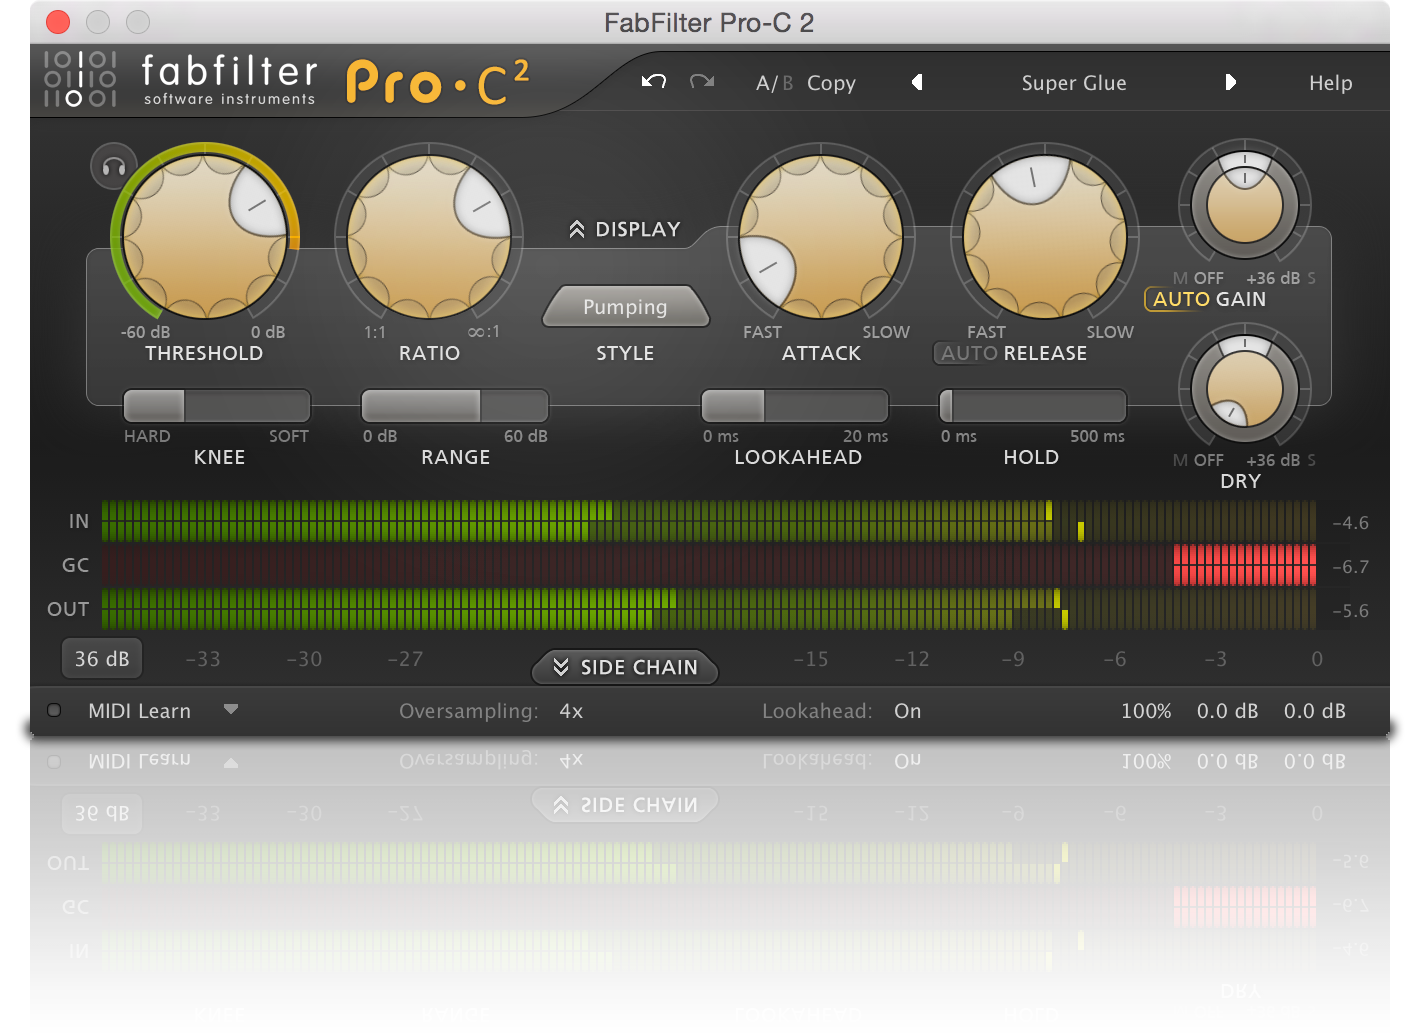The image size is (1420, 1036).
Task: Expand the SIDE CHAIN panel
Action: [625, 667]
